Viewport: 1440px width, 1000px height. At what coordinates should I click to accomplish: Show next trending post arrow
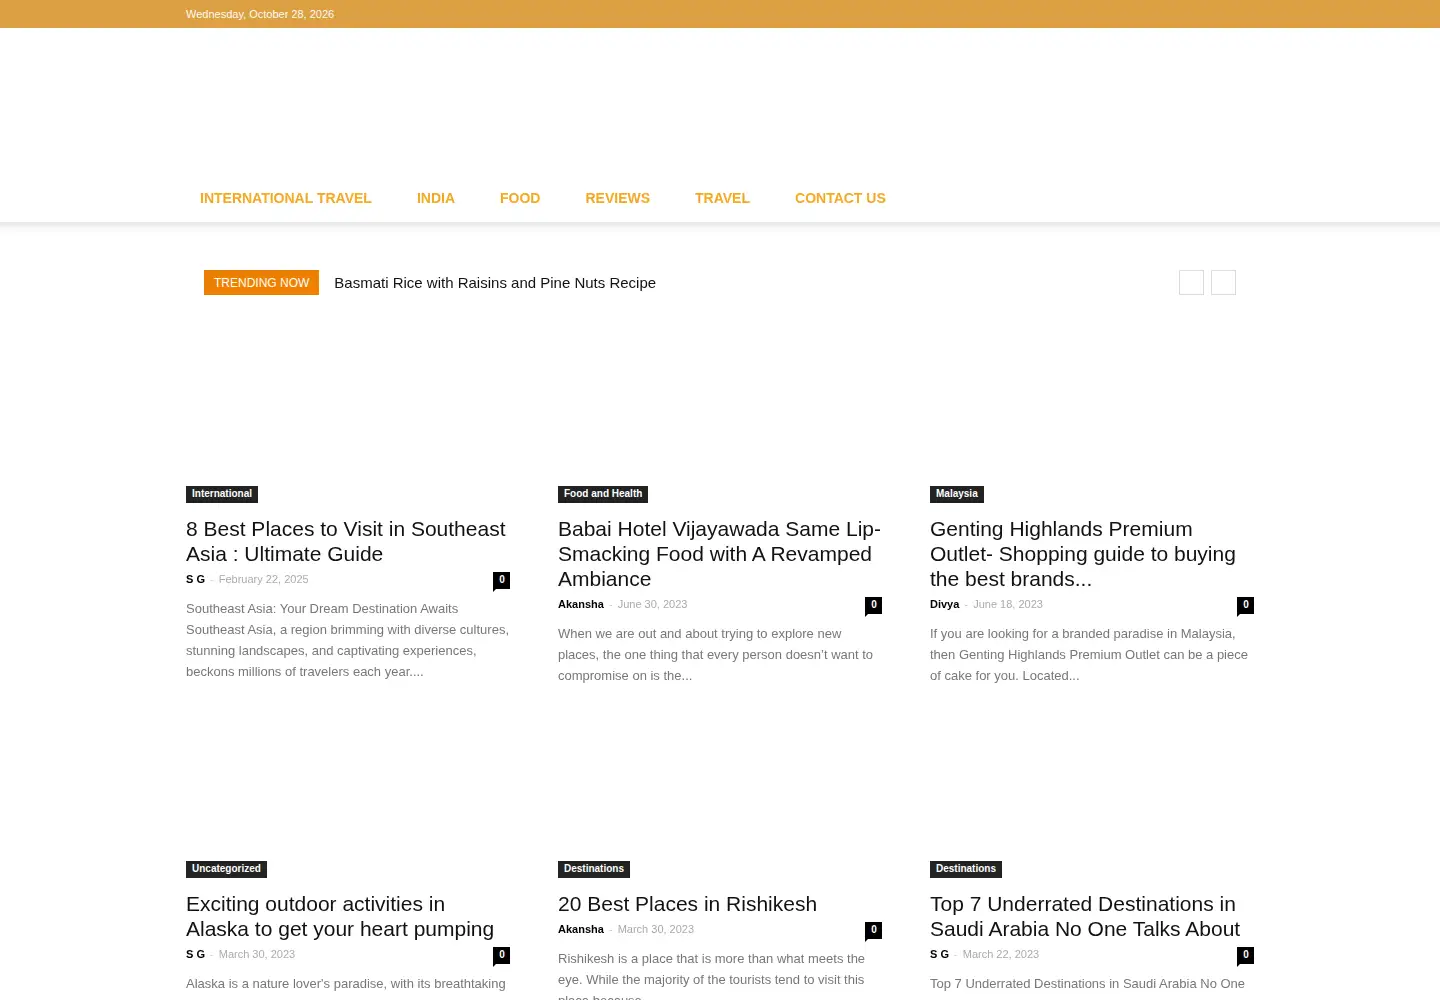tap(1223, 283)
